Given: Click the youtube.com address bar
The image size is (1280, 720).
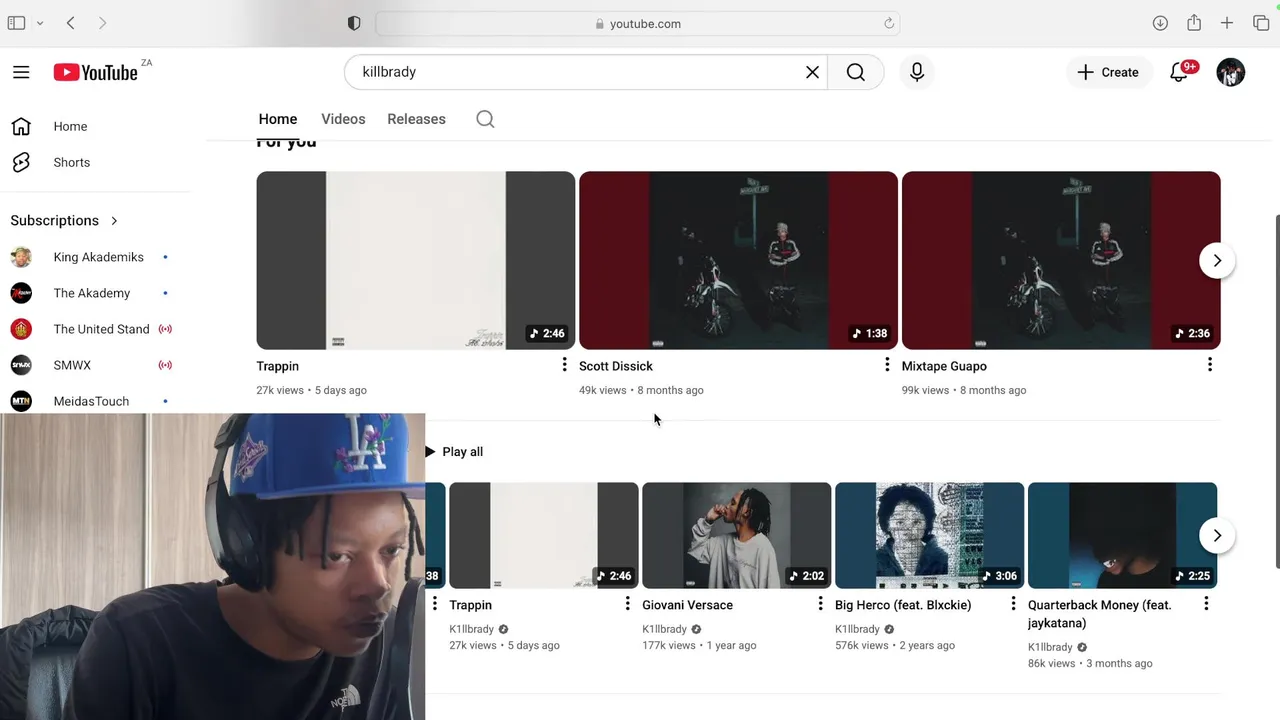Looking at the screenshot, I should 638,23.
